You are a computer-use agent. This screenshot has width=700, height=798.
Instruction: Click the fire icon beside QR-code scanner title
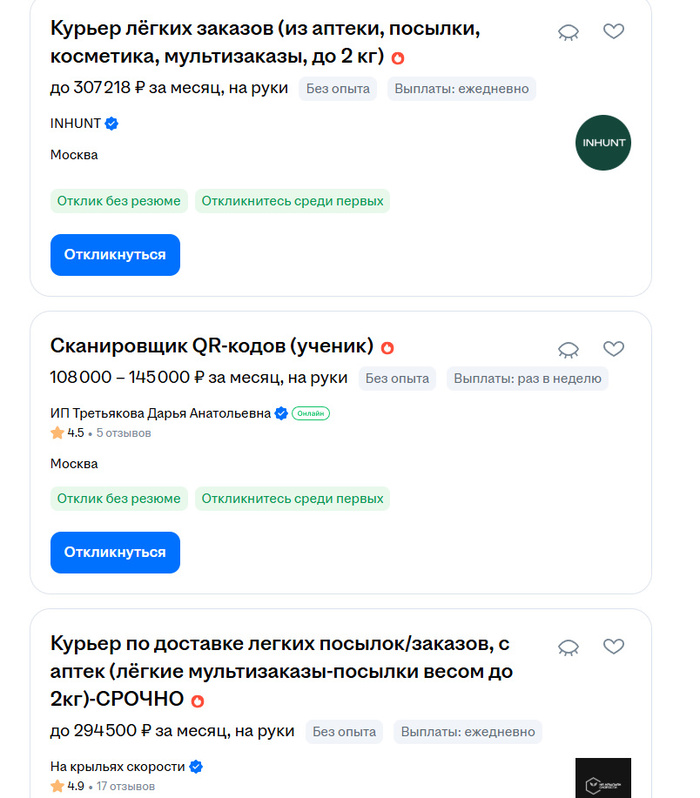coord(388,348)
